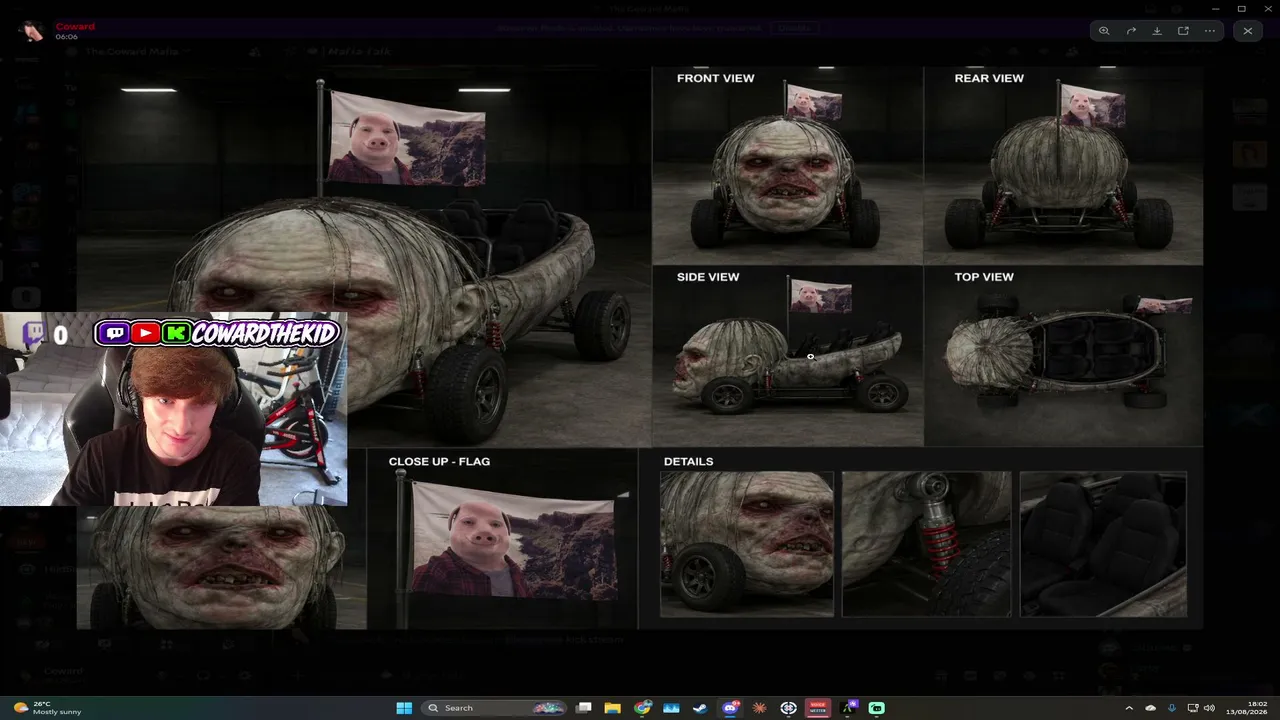The height and width of the screenshot is (720, 1280).
Task: Select the red suspension spring detail thumbnail
Action: 926,544
